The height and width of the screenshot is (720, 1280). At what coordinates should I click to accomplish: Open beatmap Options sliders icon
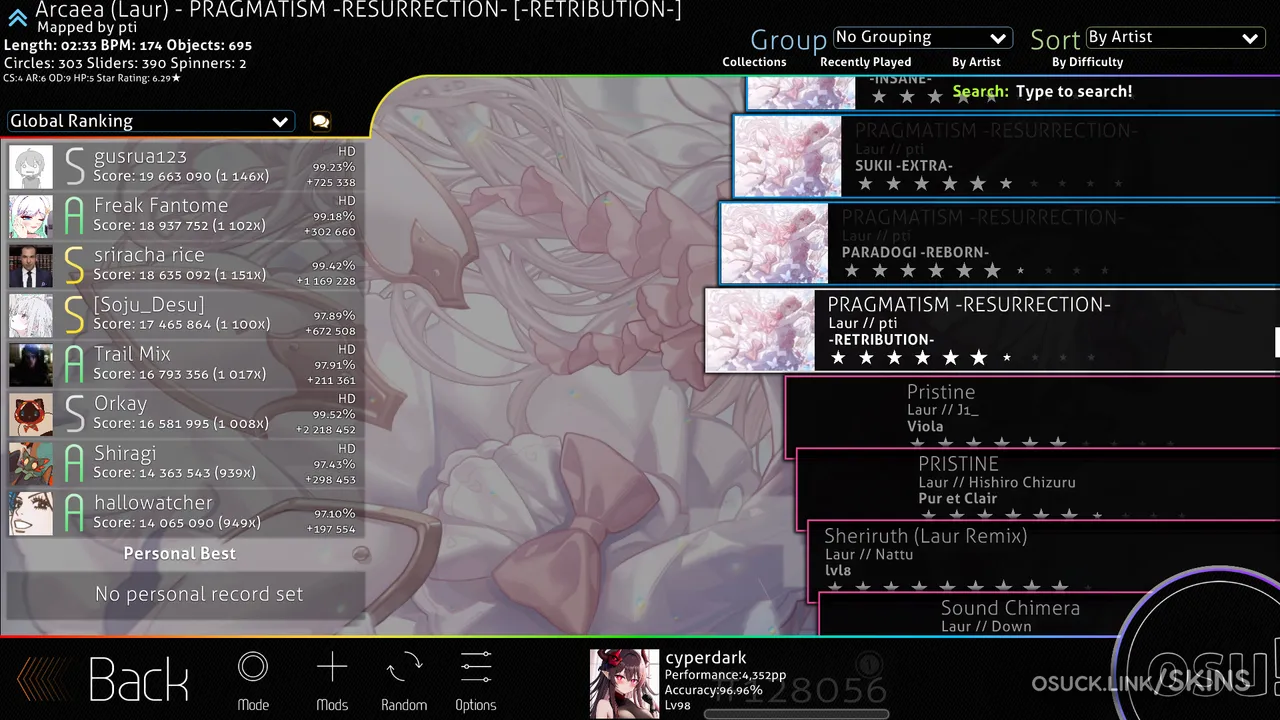pos(476,667)
